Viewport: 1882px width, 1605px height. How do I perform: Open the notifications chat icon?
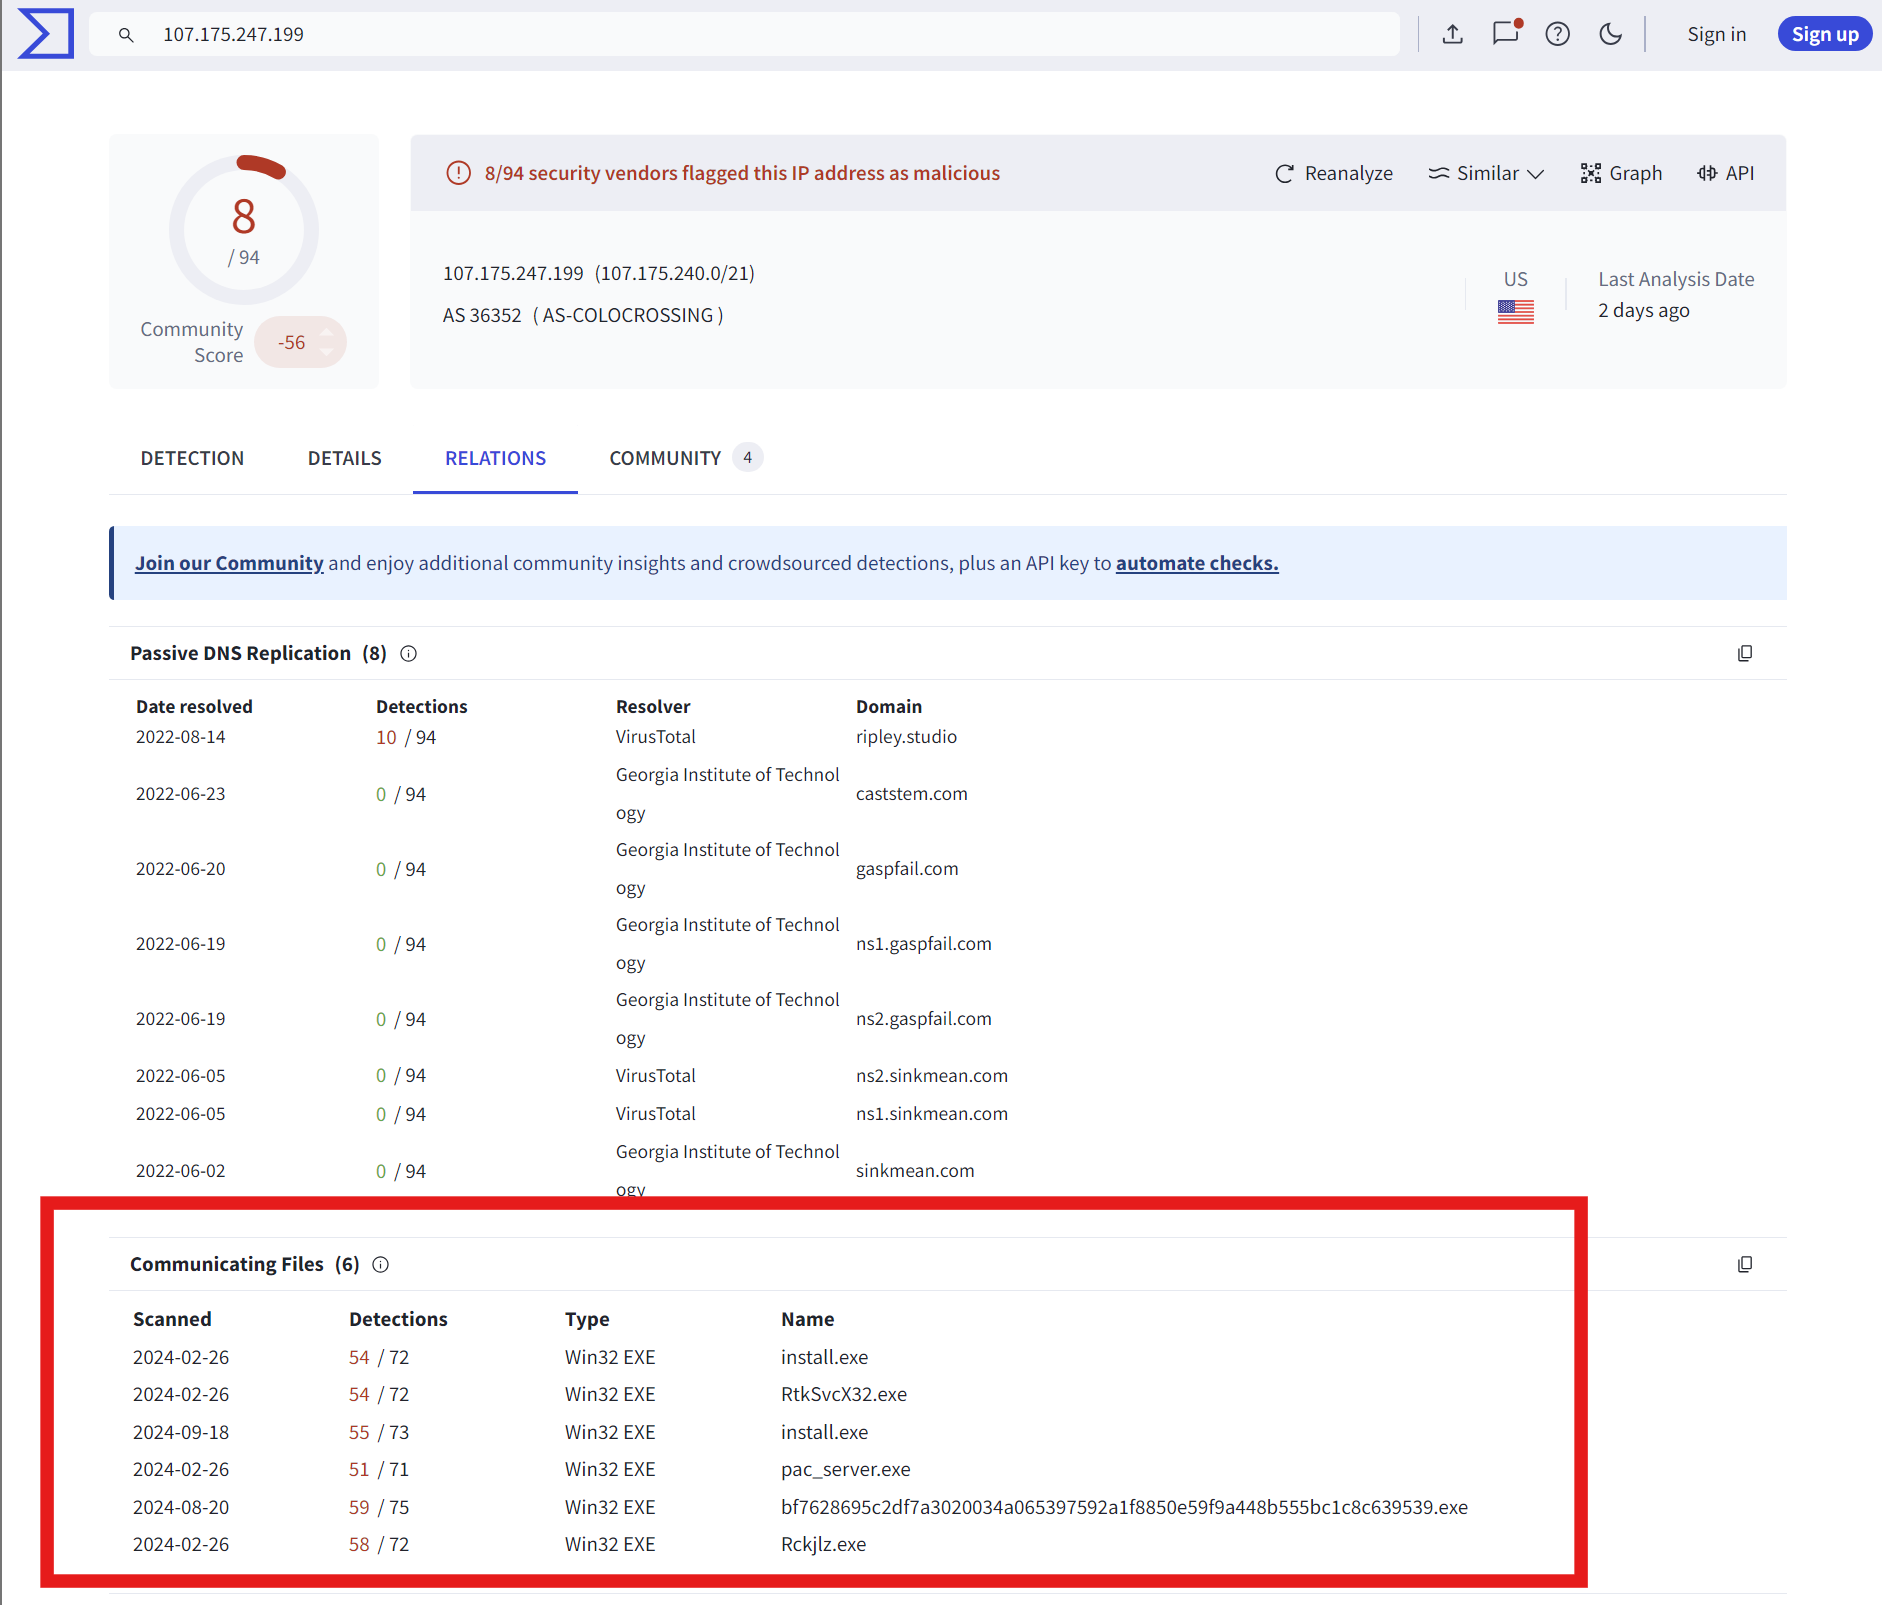click(x=1506, y=33)
